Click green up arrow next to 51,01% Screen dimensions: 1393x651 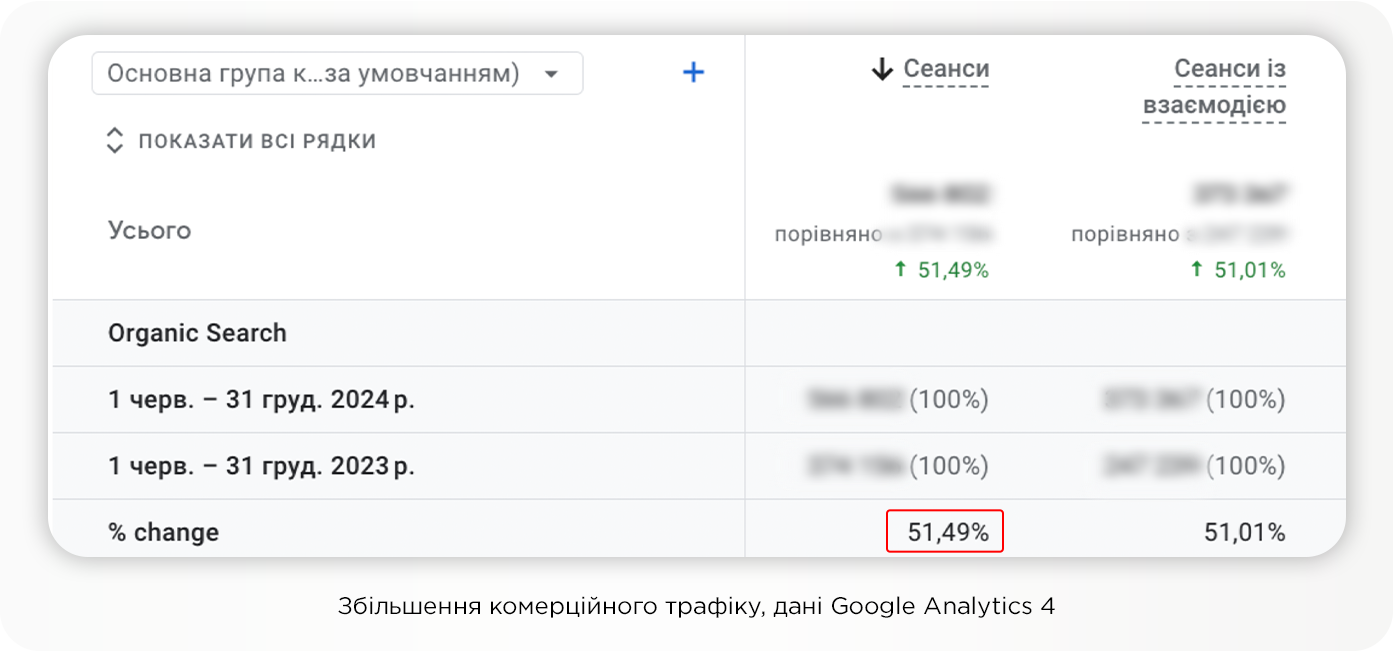pyautogui.click(x=1196, y=269)
